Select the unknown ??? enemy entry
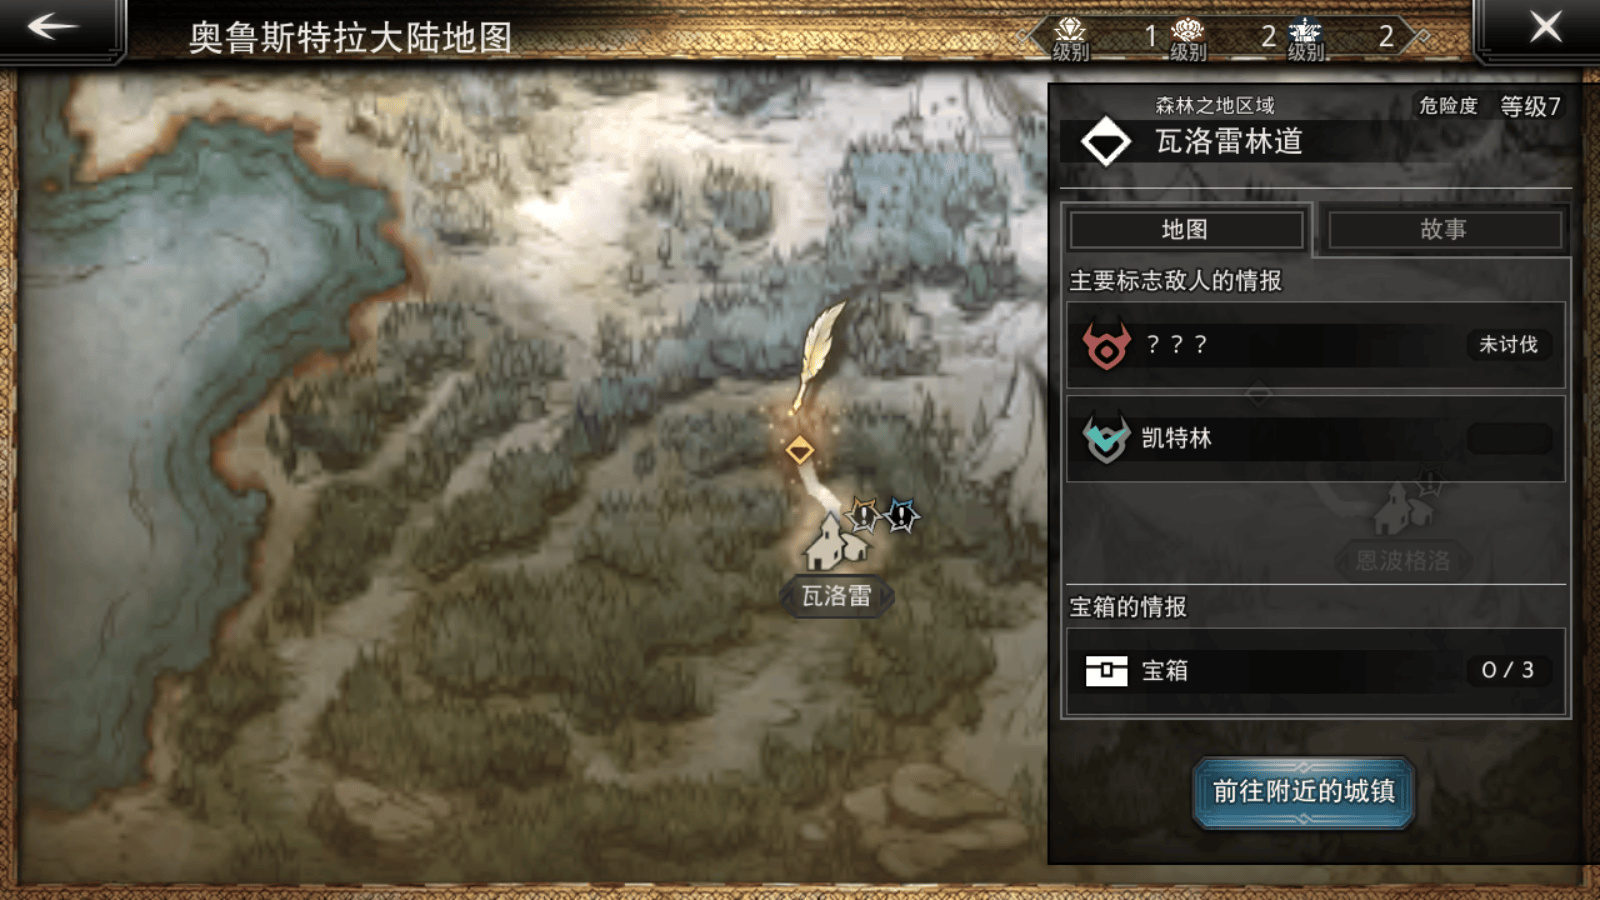 pos(1316,345)
